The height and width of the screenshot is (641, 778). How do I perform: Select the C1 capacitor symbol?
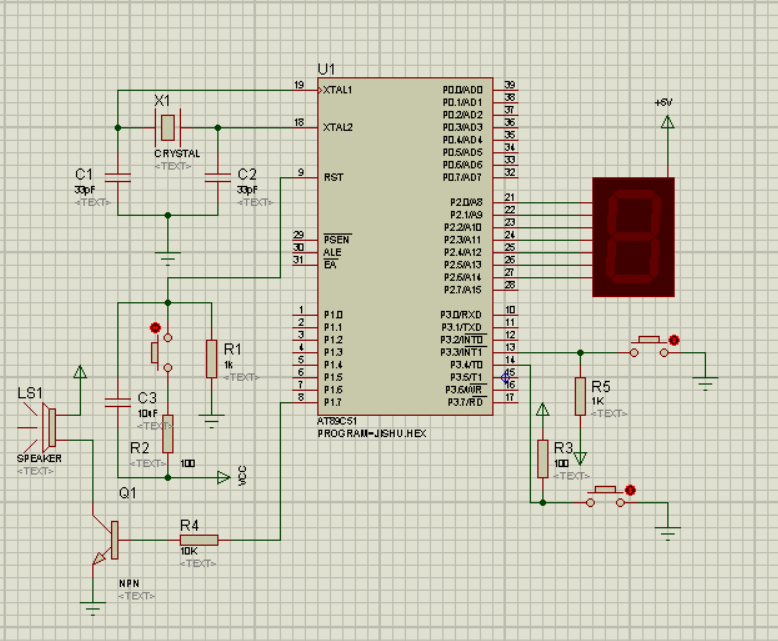pyautogui.click(x=118, y=178)
